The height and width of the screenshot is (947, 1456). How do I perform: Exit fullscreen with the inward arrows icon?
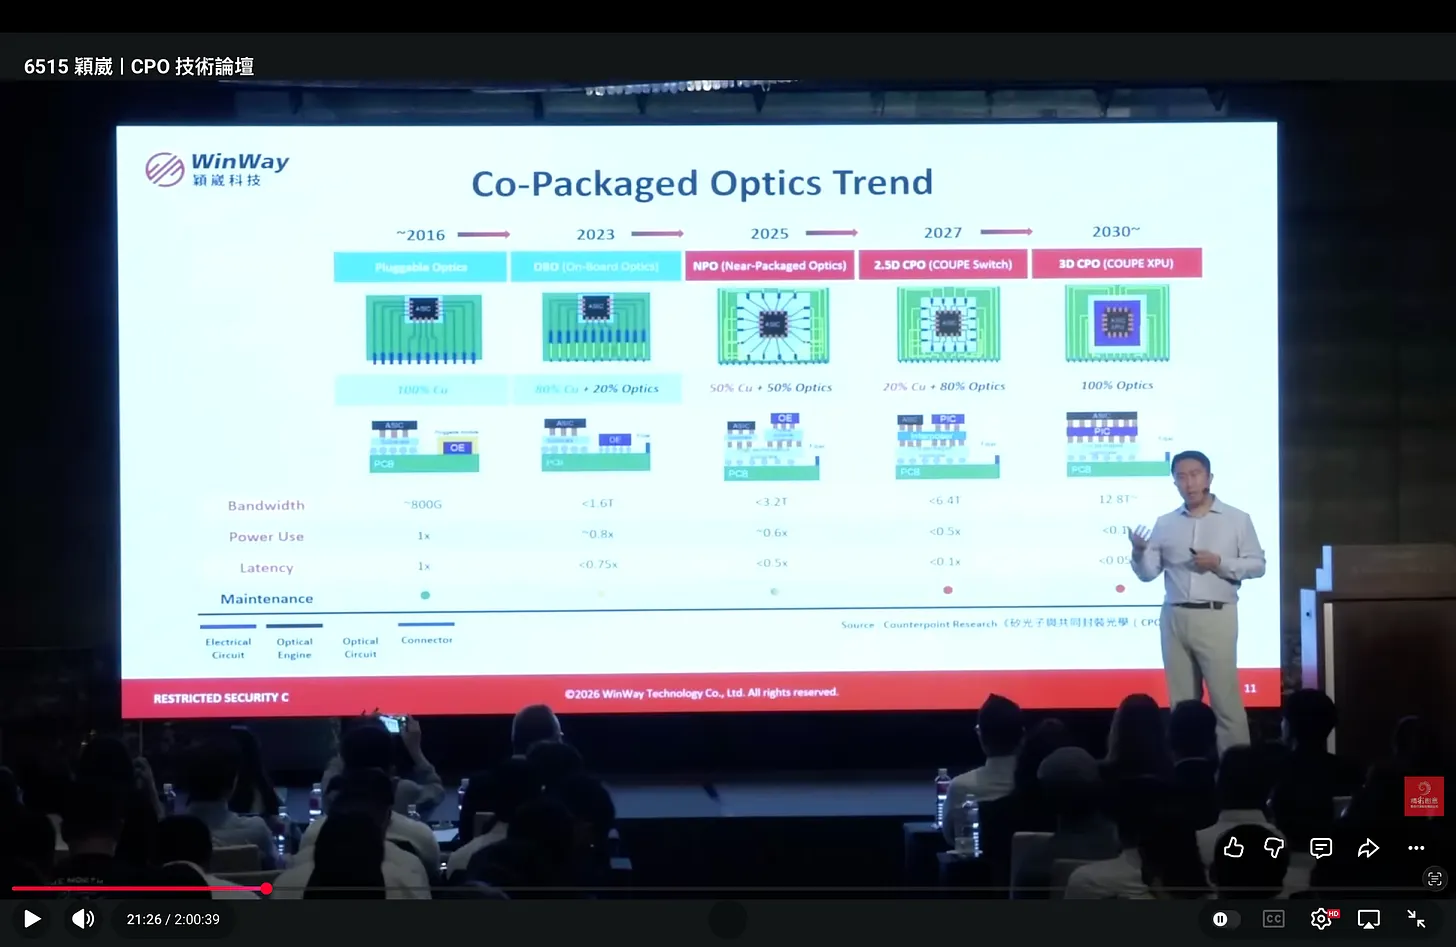click(x=1416, y=919)
